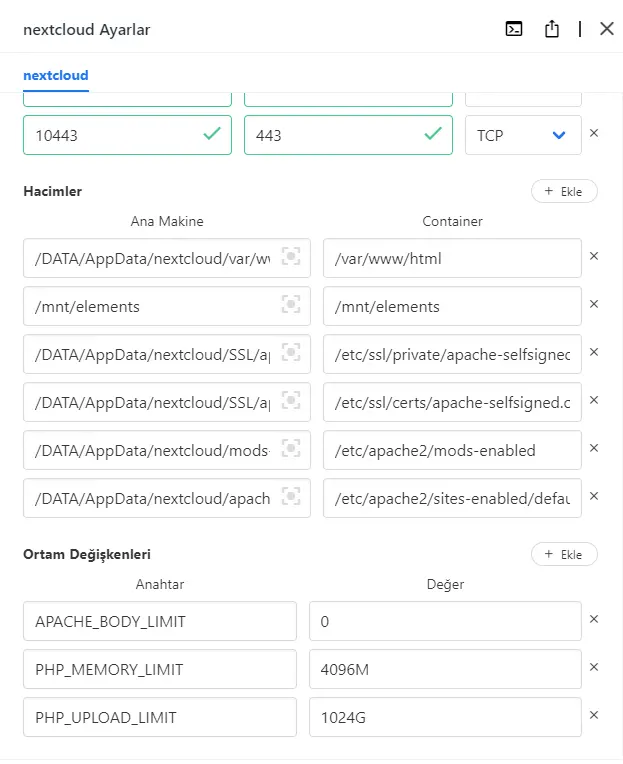Edit the PHP_UPLOAD_LIMIT key field

pos(160,717)
